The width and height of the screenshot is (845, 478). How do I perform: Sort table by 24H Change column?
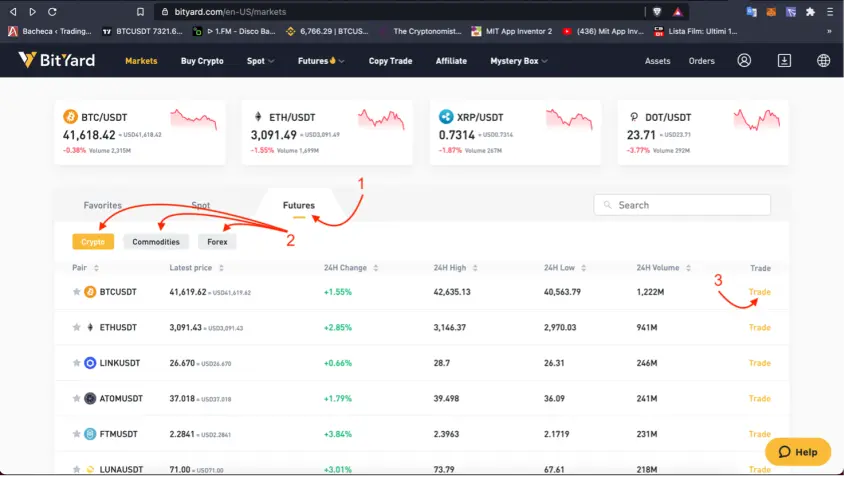pos(376,268)
